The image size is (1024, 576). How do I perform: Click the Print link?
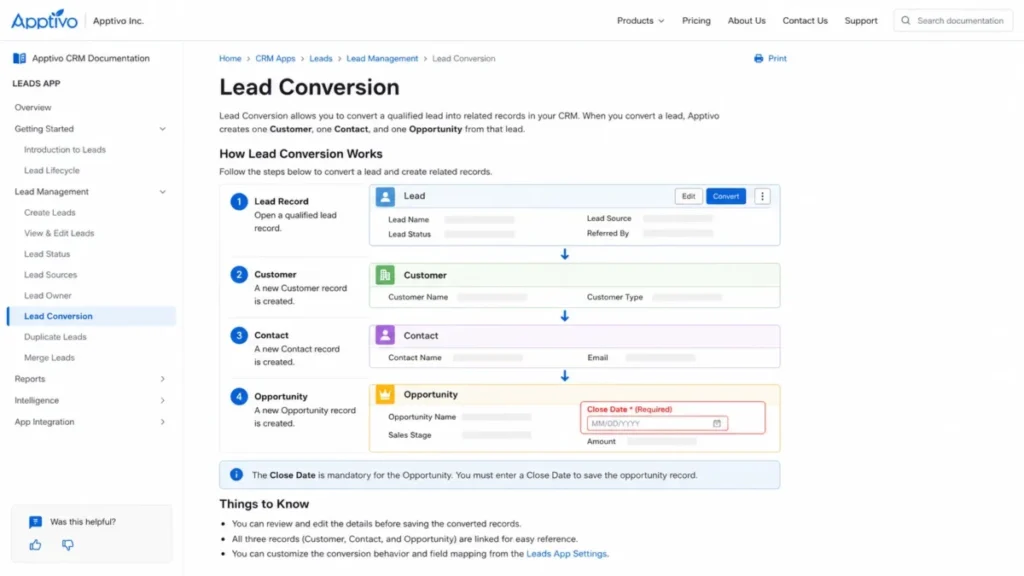pos(777,58)
